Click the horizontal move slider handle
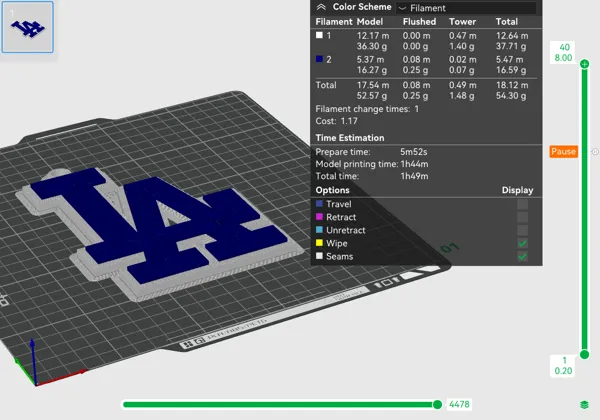Viewport: 600px width, 420px height. point(437,404)
